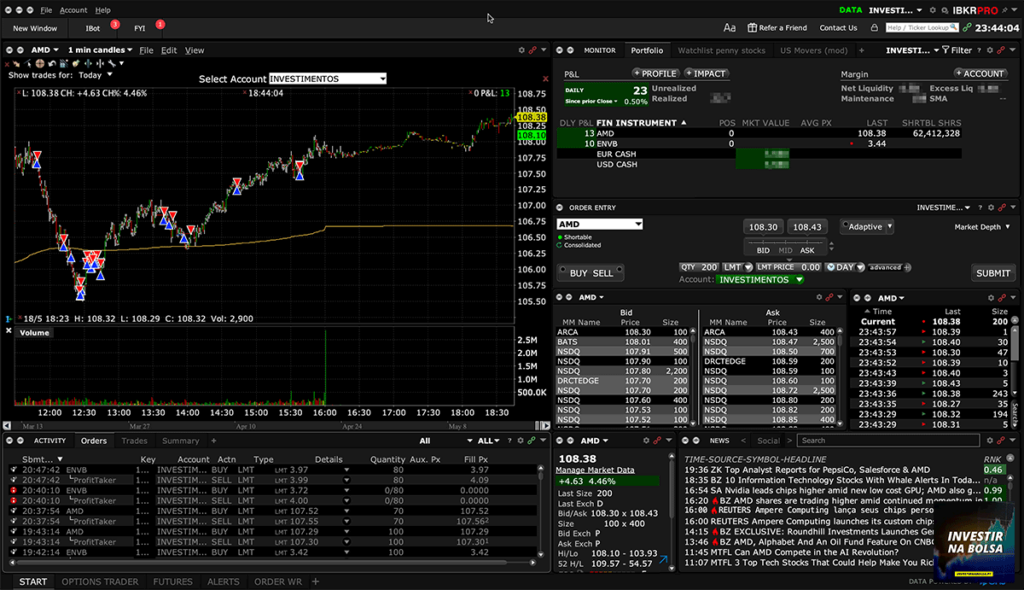This screenshot has width=1024, height=590.
Task: Open gear of AMD time and sales panel
Action: click(991, 298)
